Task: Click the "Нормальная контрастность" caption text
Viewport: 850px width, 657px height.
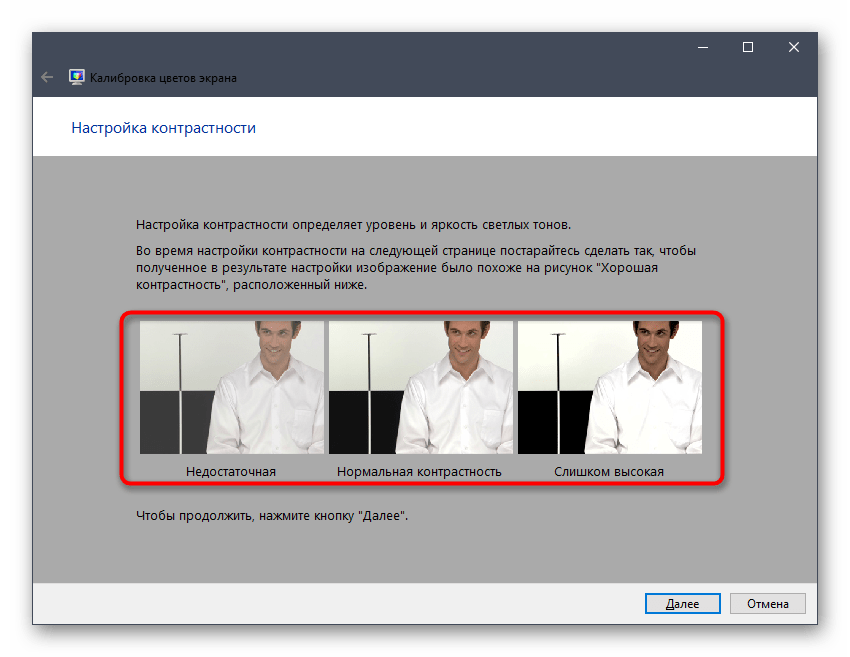Action: click(419, 471)
